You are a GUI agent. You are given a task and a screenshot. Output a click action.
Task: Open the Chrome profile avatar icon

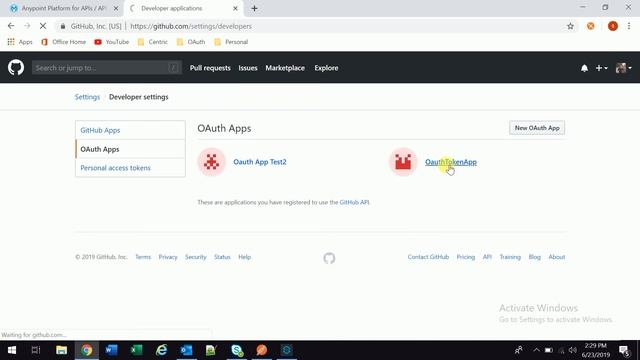613,26
